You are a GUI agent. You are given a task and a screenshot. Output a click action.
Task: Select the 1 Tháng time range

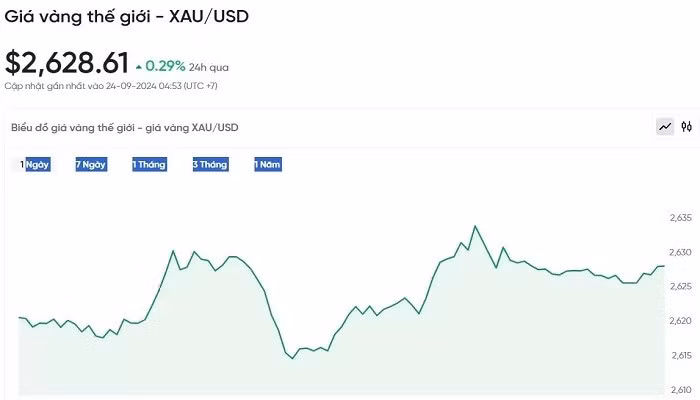149,164
